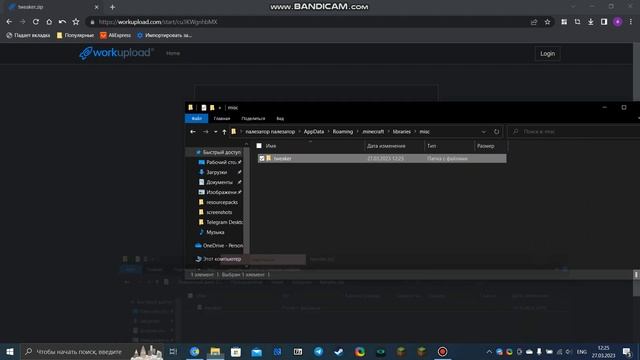
Task: Expand the Explorer address path history dropdown
Action: tap(484, 132)
